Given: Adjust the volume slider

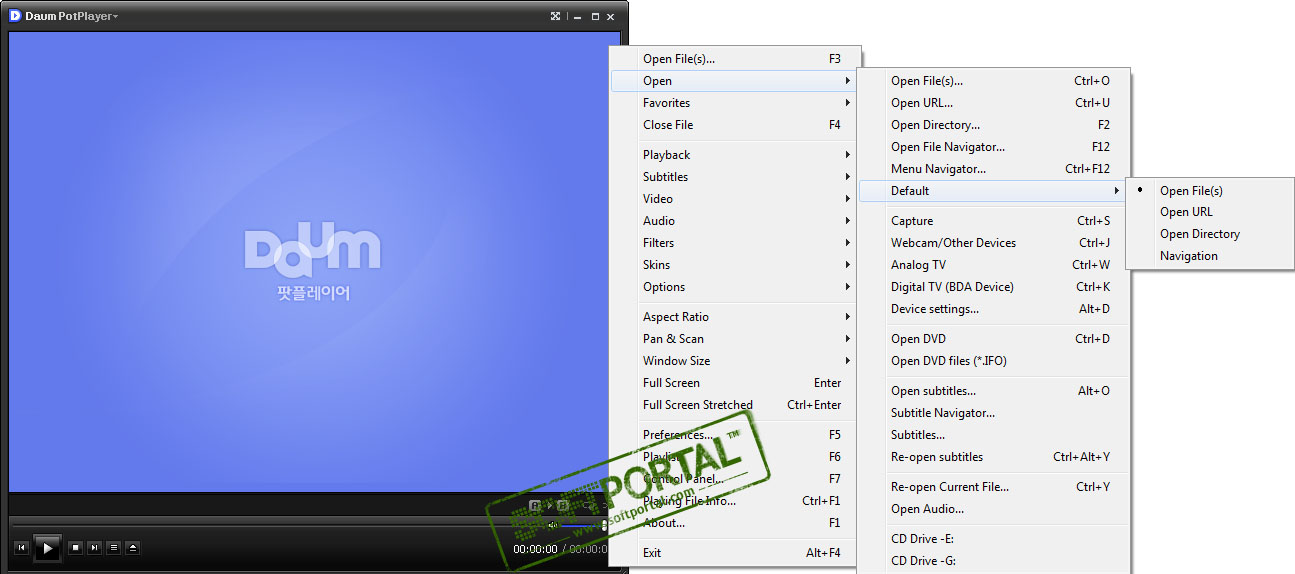Looking at the screenshot, I should [x=583, y=525].
